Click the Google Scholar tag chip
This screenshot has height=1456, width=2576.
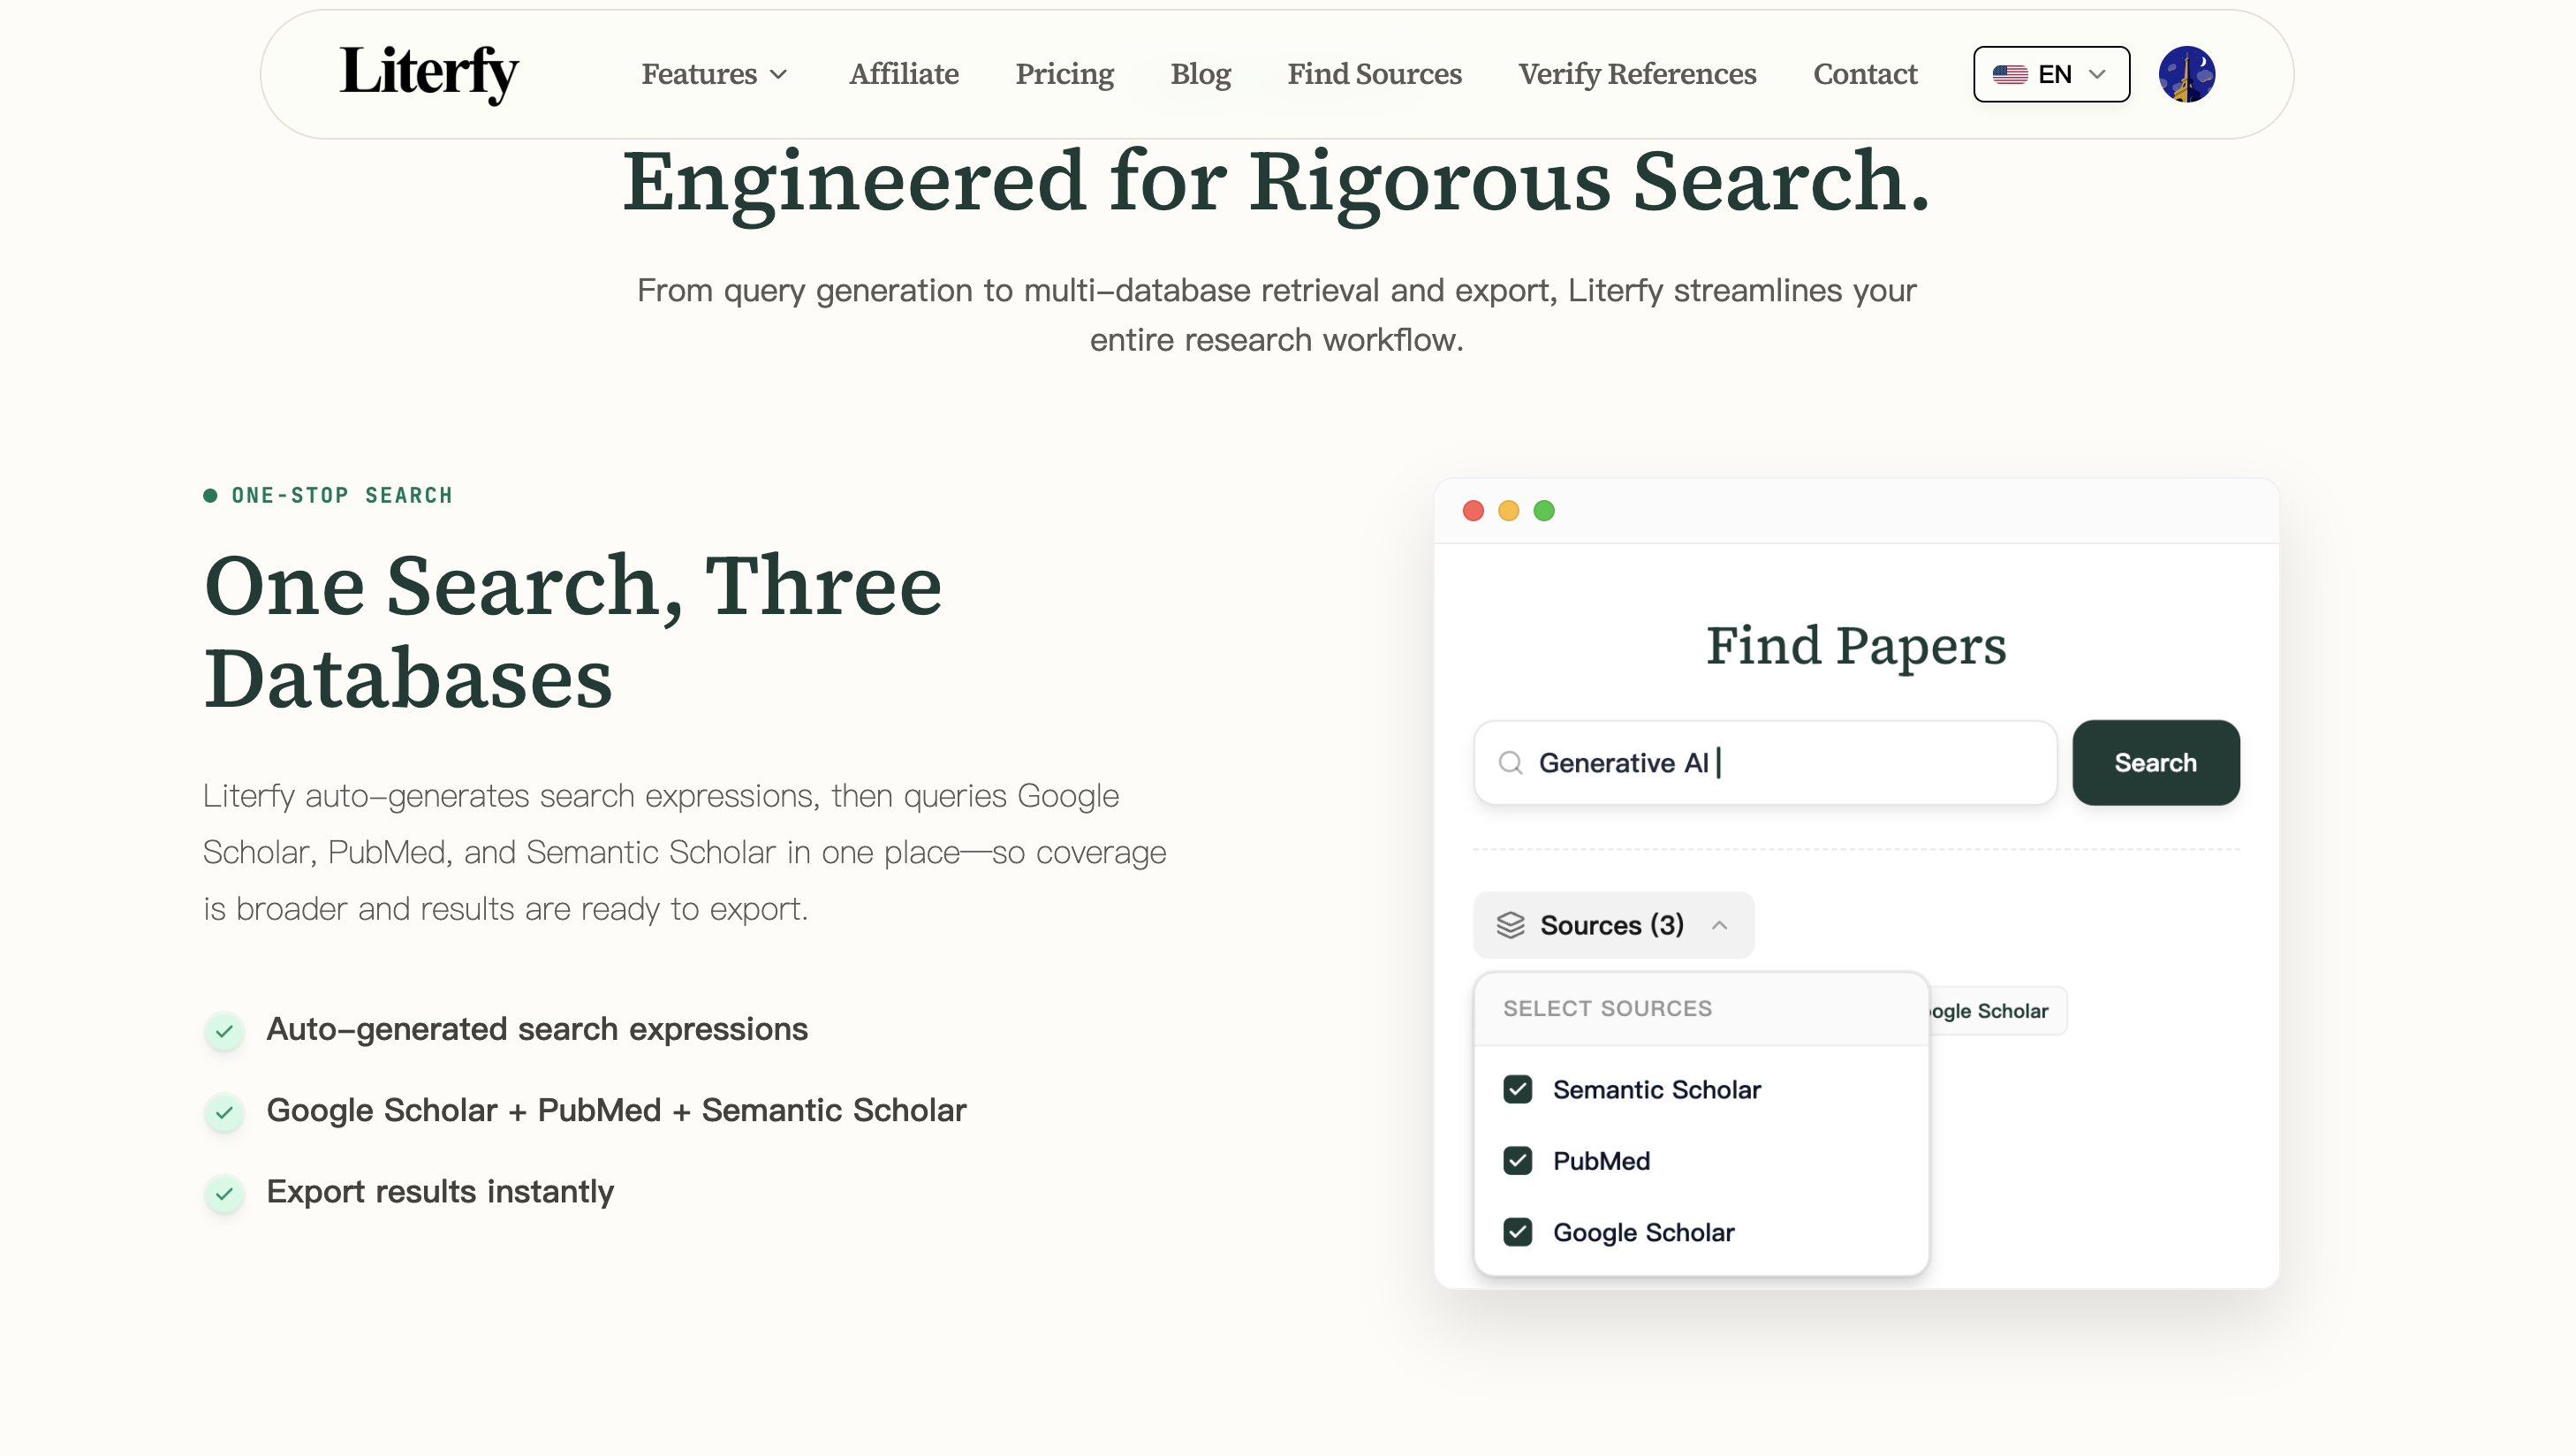tap(1994, 1011)
